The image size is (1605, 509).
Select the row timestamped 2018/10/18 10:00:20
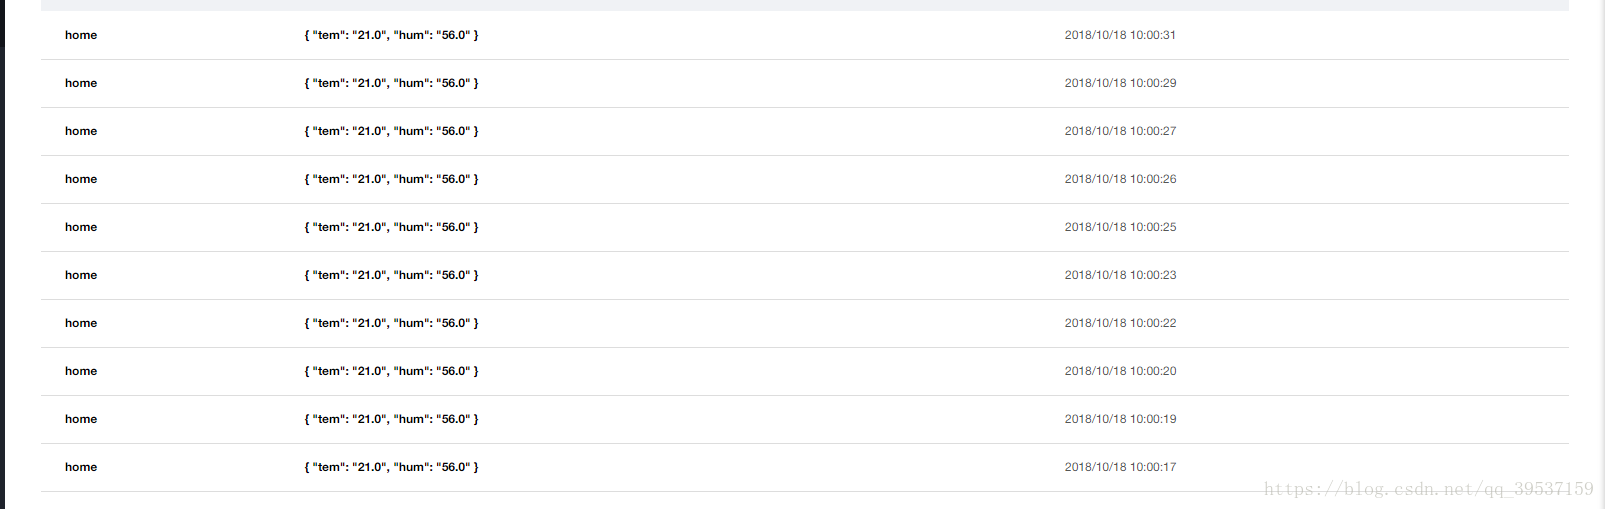click(804, 371)
